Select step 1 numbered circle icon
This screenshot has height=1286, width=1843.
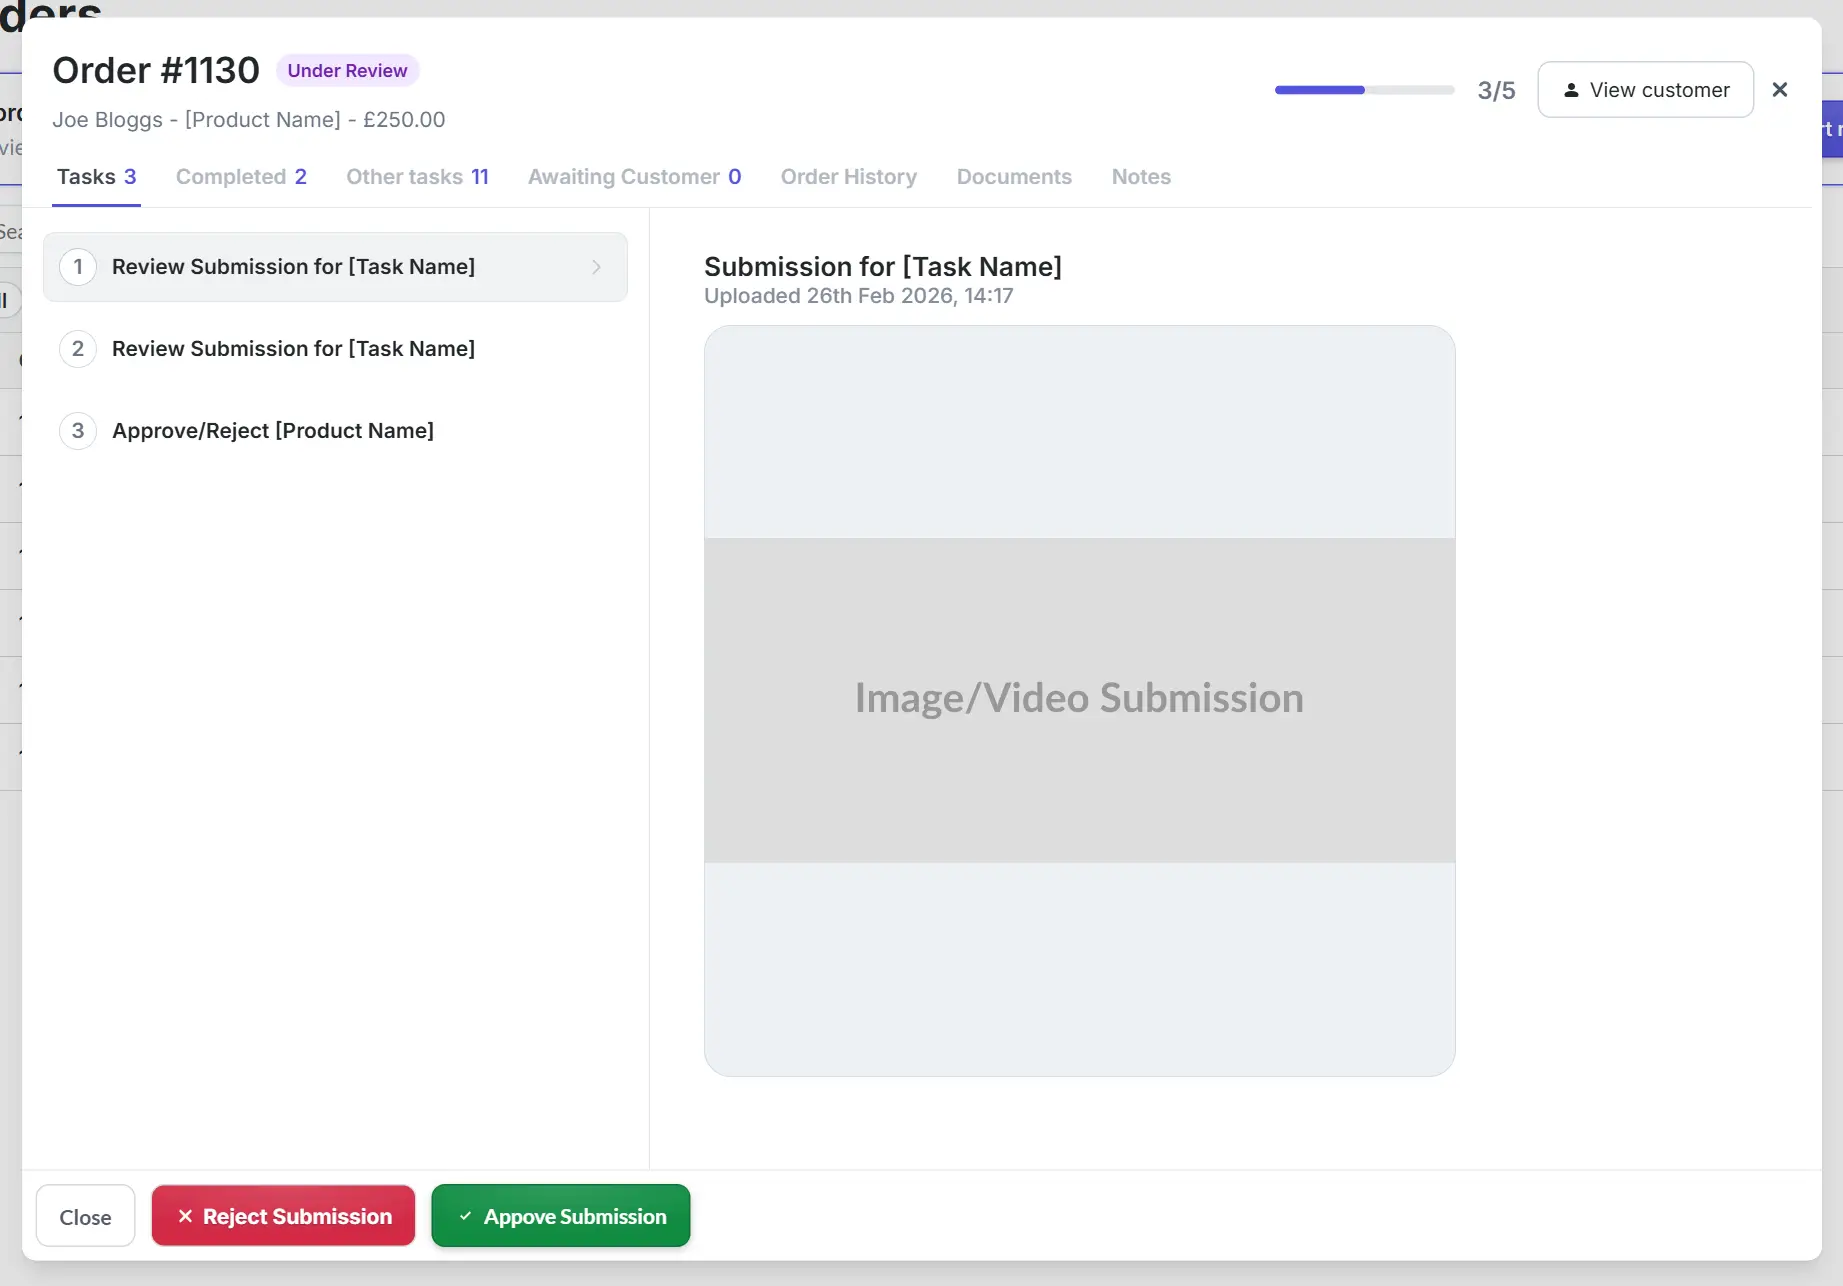pos(78,267)
